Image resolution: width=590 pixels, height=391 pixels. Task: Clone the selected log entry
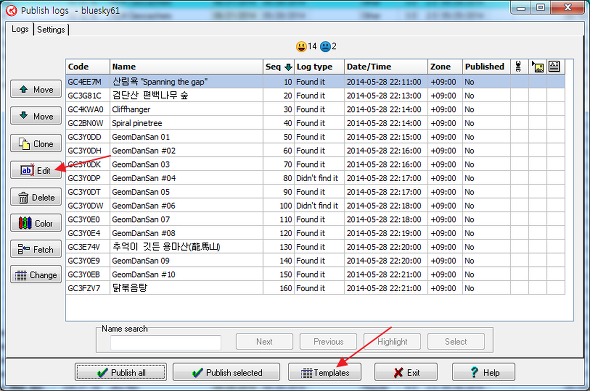coord(36,143)
